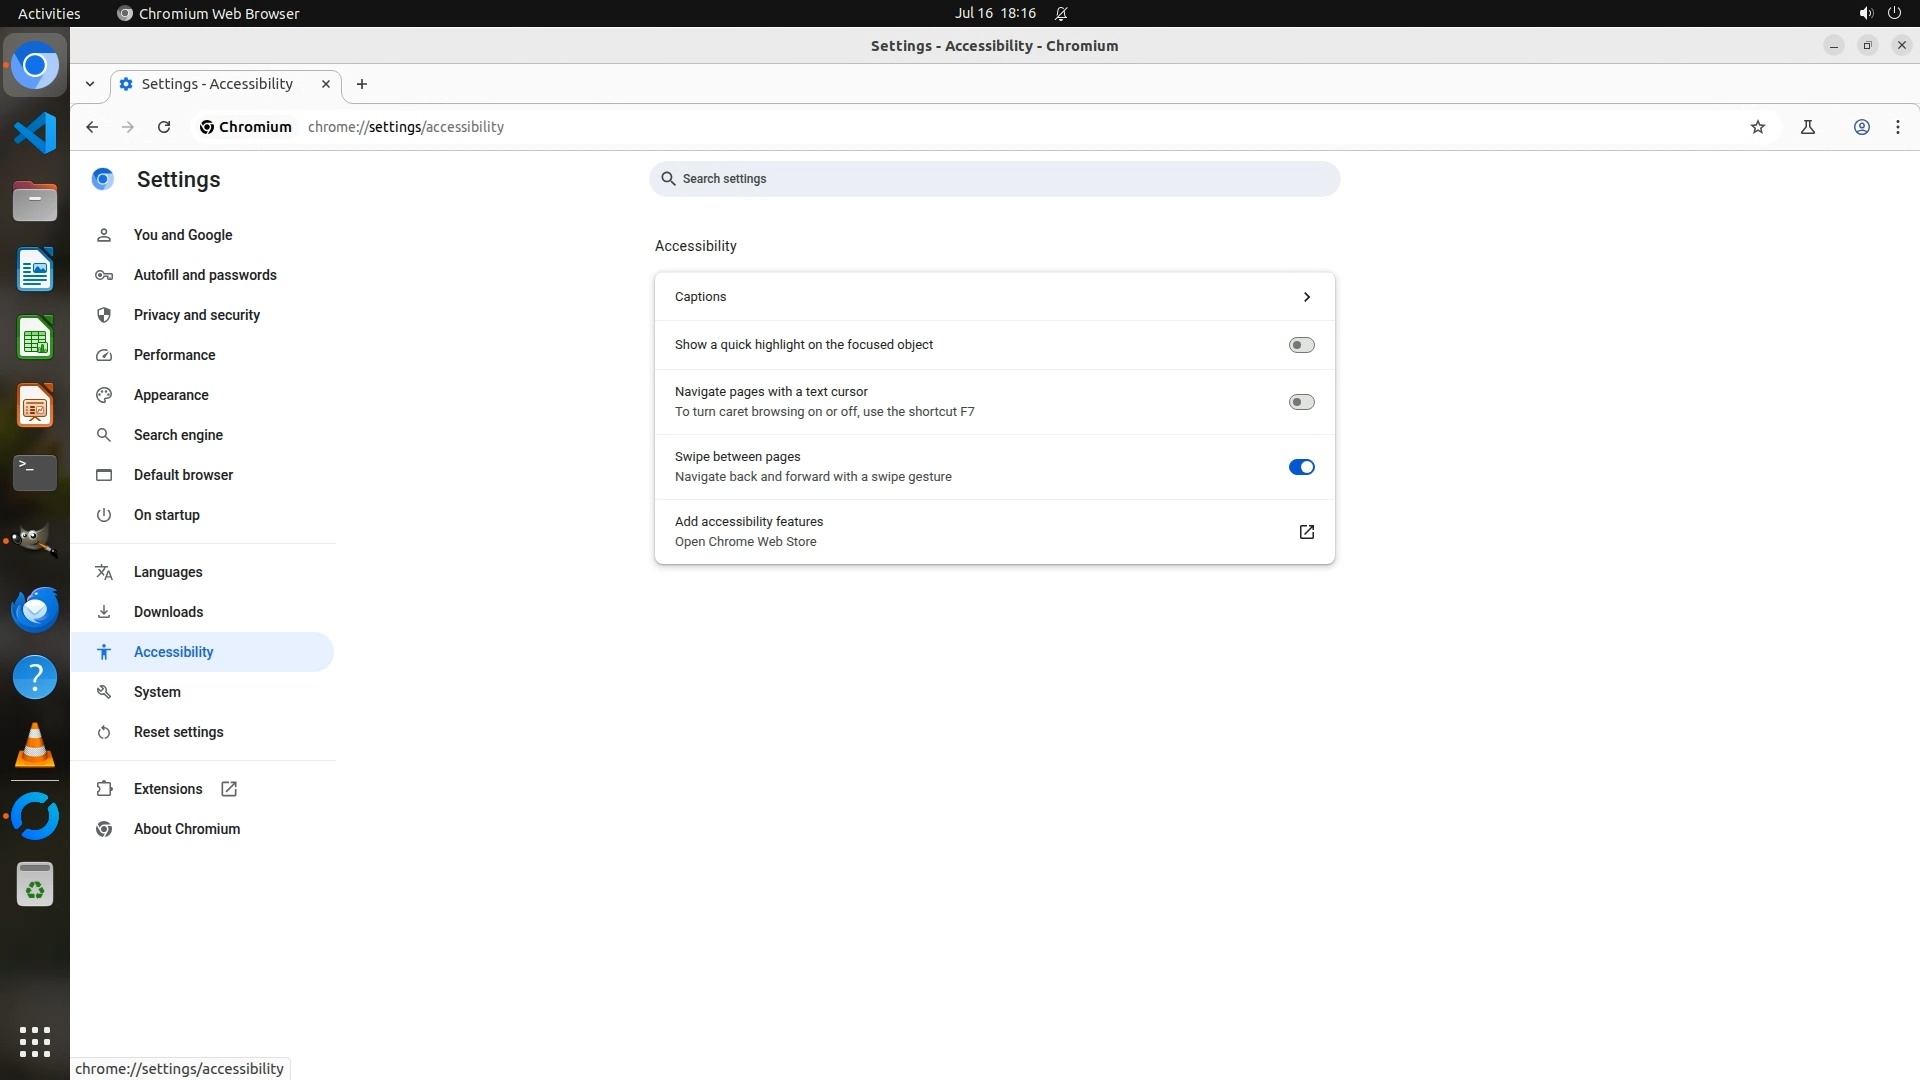The image size is (1920, 1080).
Task: Go to Privacy and security settings
Action: (x=197, y=315)
